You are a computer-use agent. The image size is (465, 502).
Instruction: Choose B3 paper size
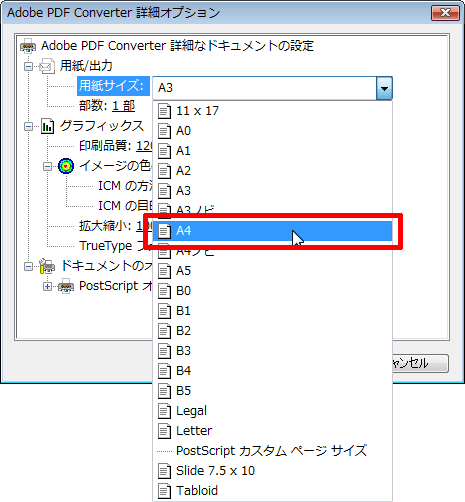[x=272, y=351]
